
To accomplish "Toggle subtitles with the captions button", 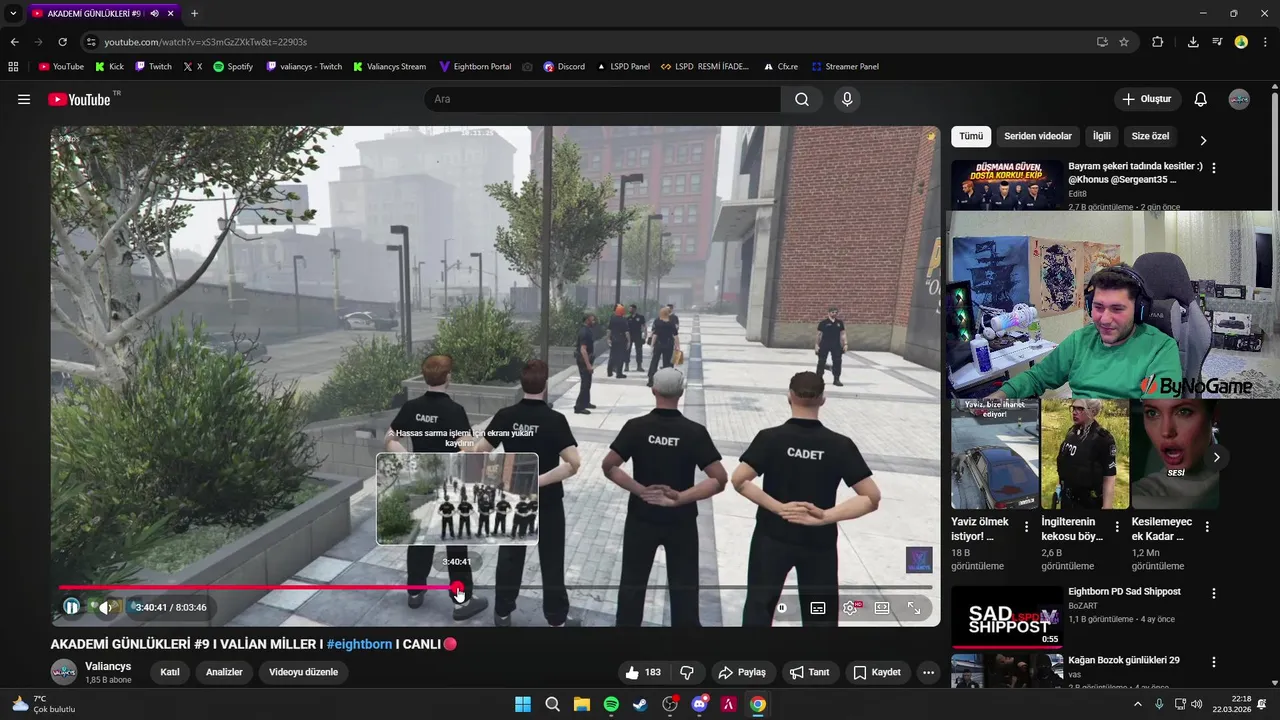I will (818, 607).
